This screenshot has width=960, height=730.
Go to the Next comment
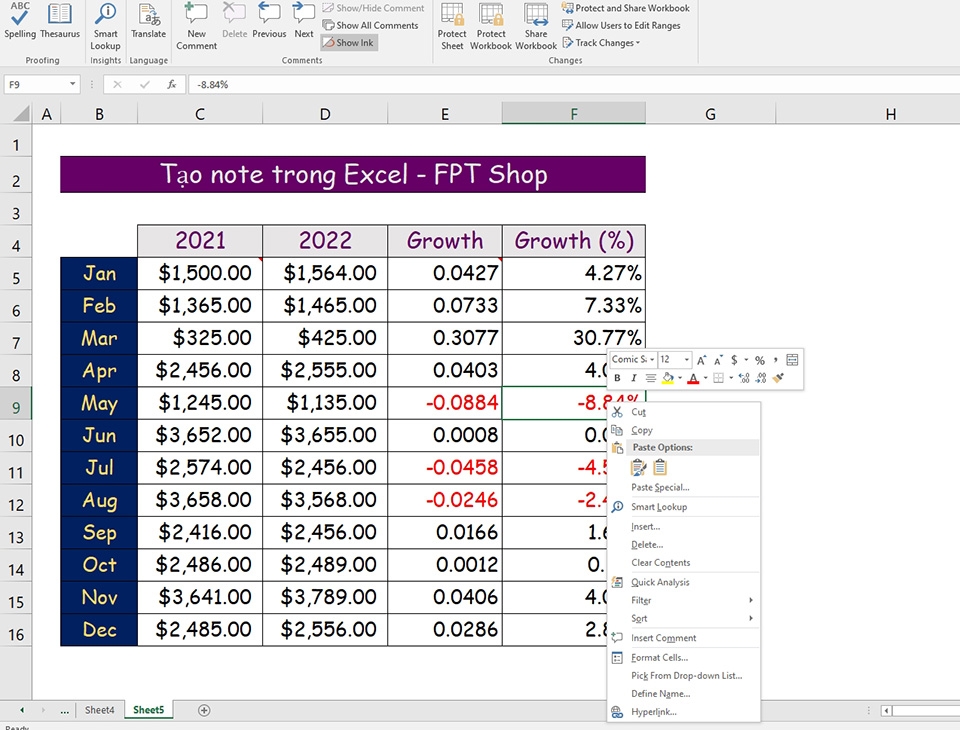click(304, 21)
